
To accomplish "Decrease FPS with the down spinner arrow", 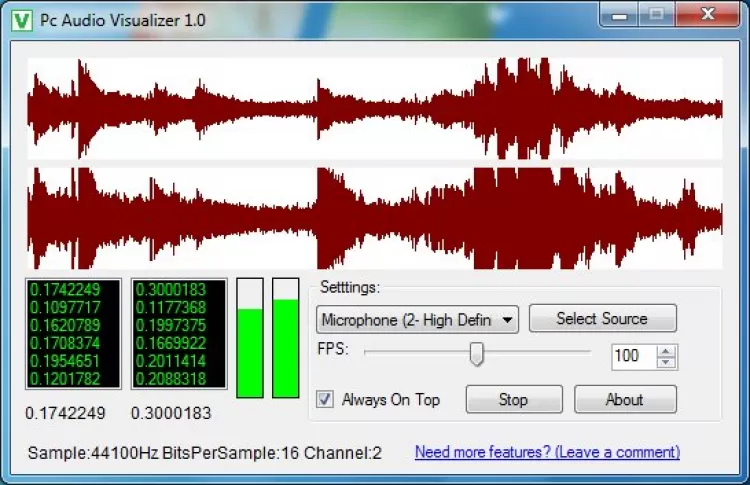I will pyautogui.click(x=666, y=363).
